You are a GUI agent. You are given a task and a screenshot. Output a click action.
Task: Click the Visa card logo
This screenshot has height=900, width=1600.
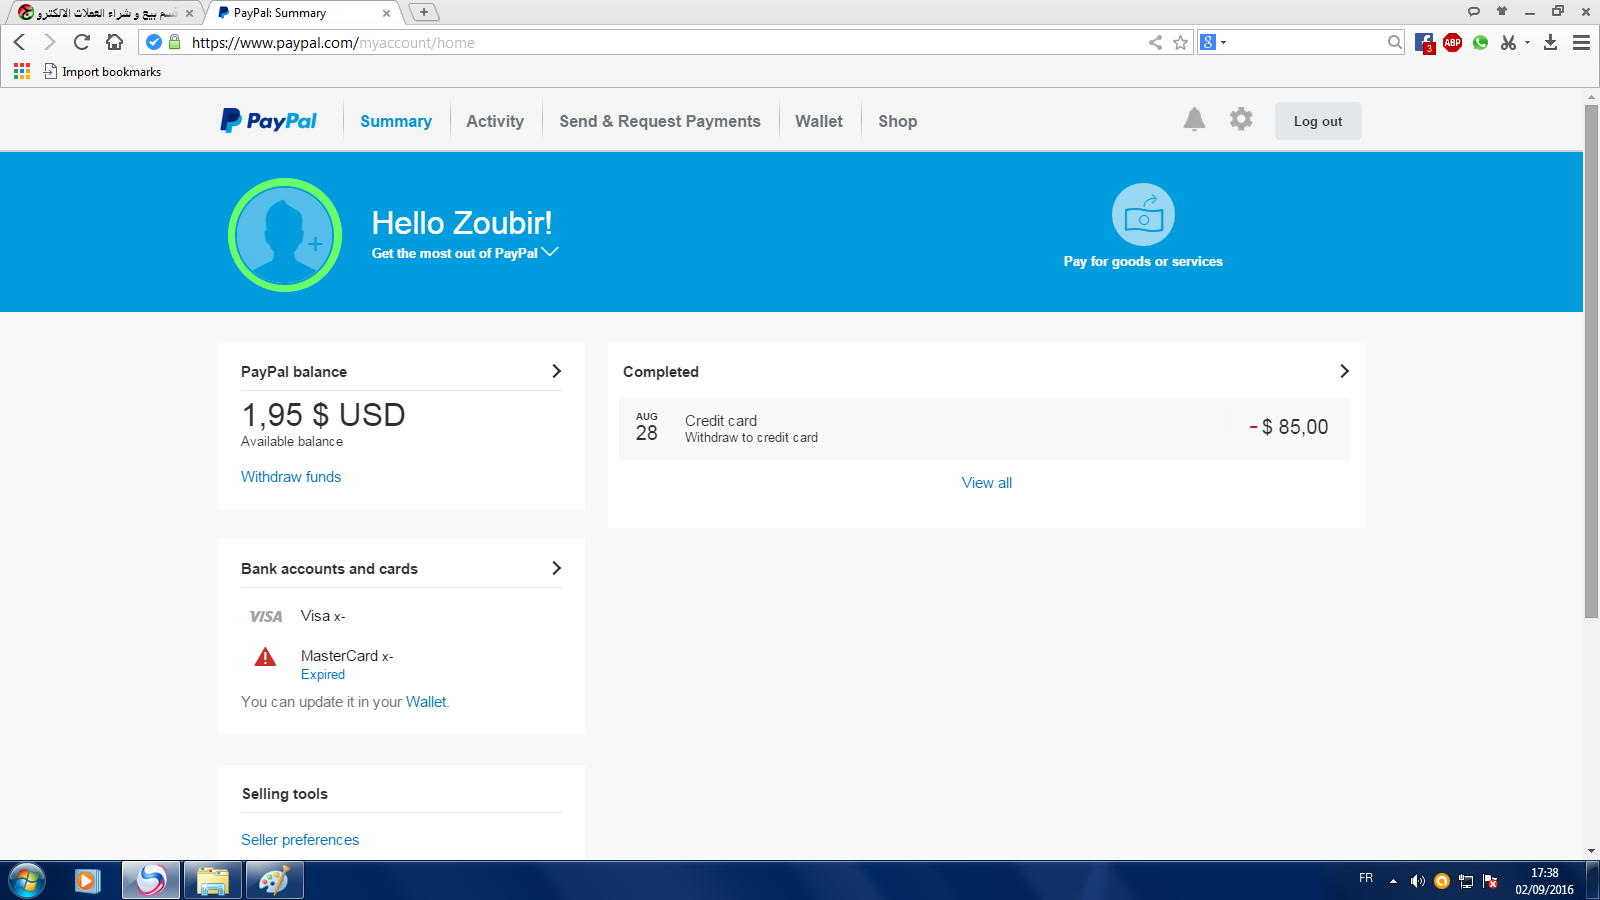coord(266,616)
